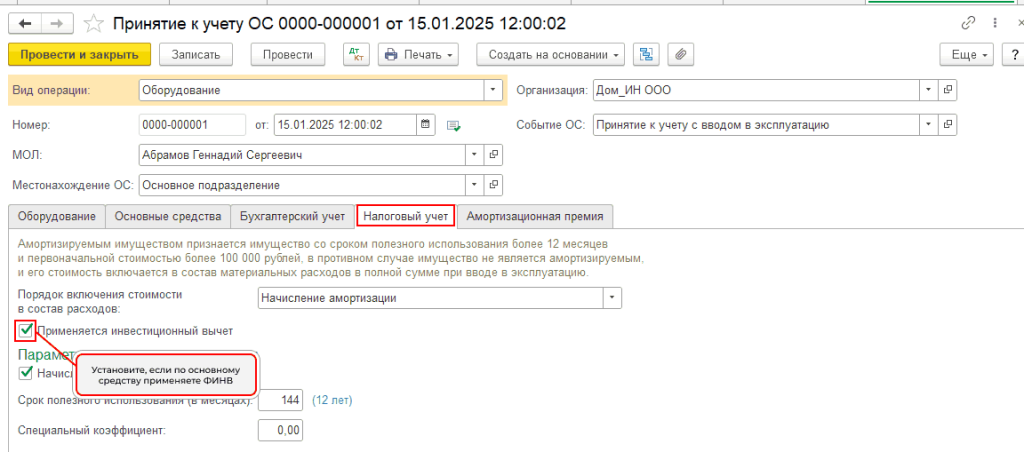Viewport: 1024px width, 452px height.
Task: Switch to Оборудование tab
Action: (57, 216)
